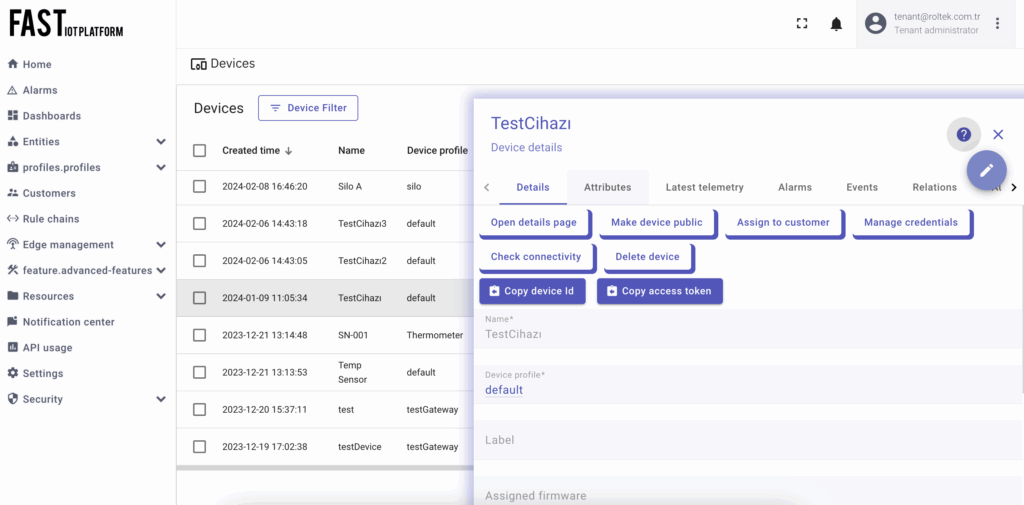Check the testDevice row checkbox

coord(199,447)
